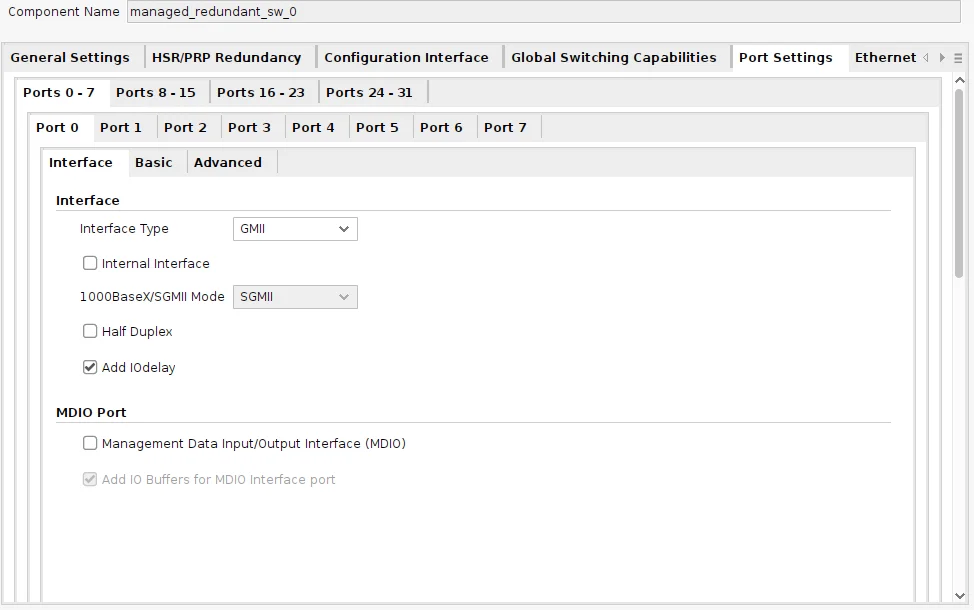Click the scrollbar up arrow

pyautogui.click(x=959, y=80)
